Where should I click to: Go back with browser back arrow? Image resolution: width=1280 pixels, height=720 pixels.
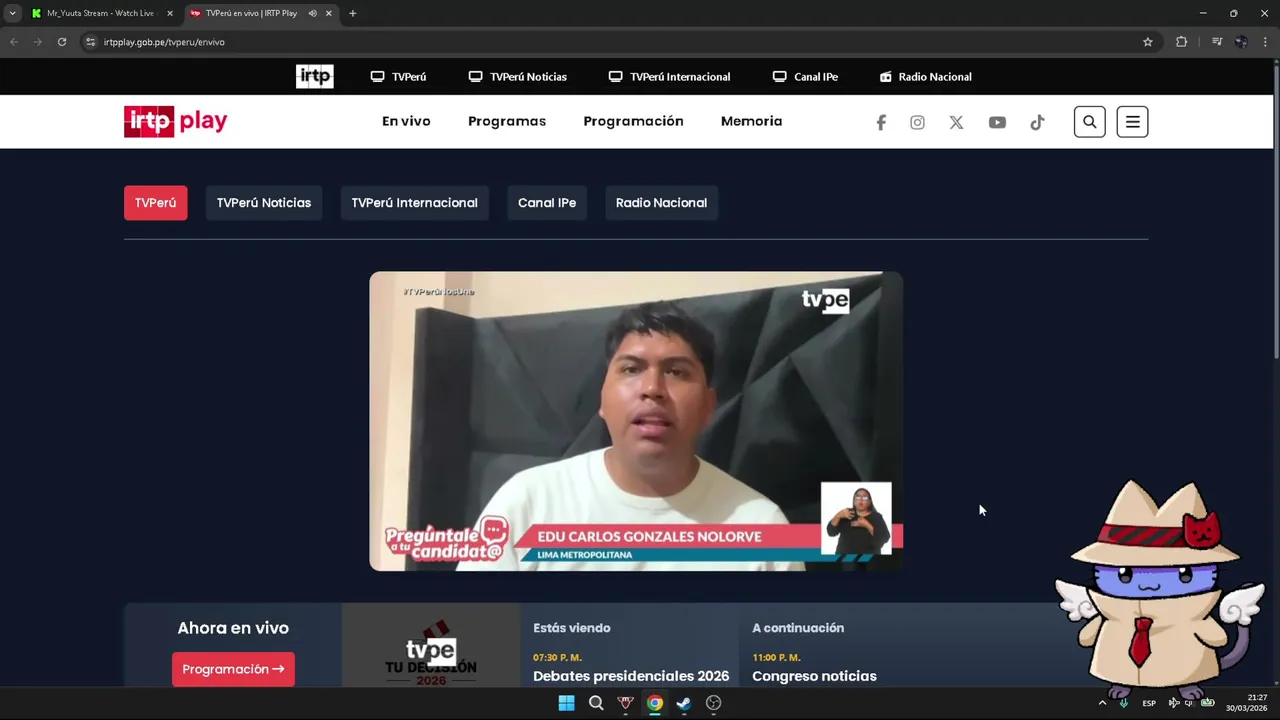14,42
